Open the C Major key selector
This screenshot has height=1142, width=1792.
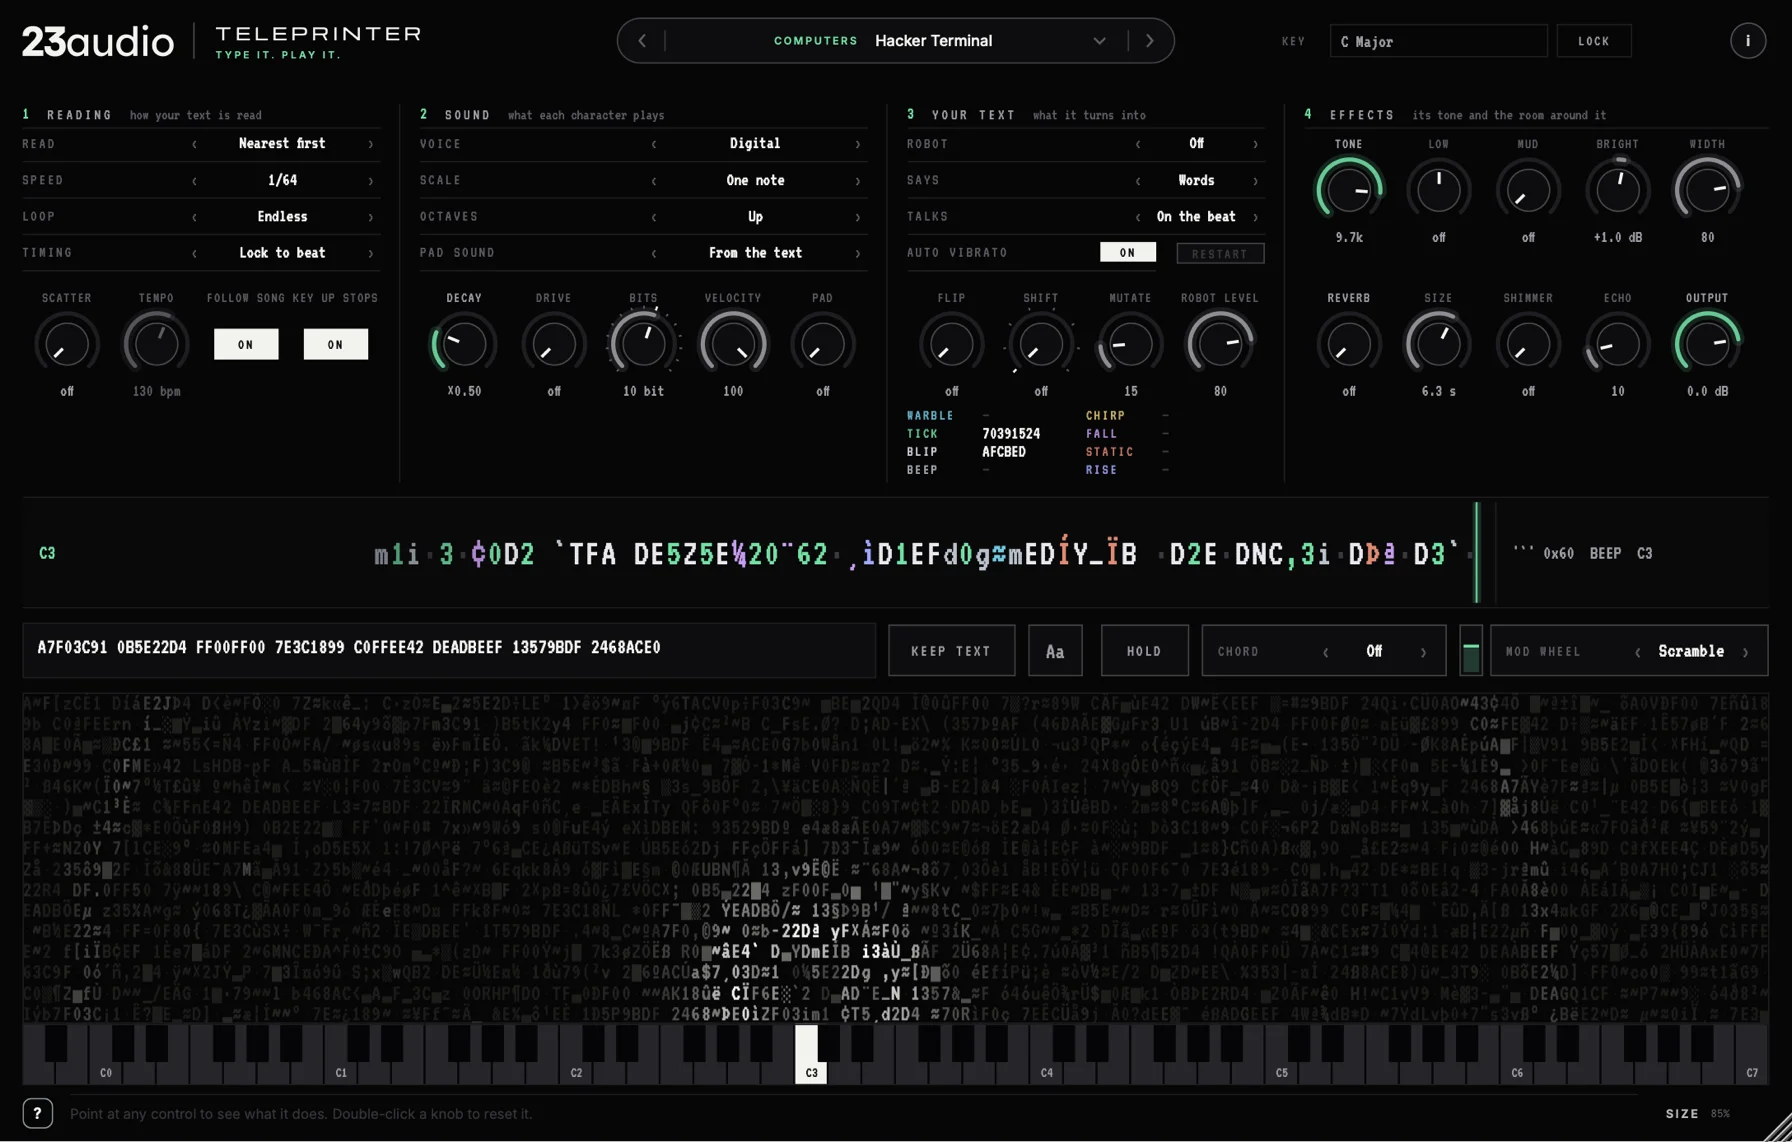1438,41
